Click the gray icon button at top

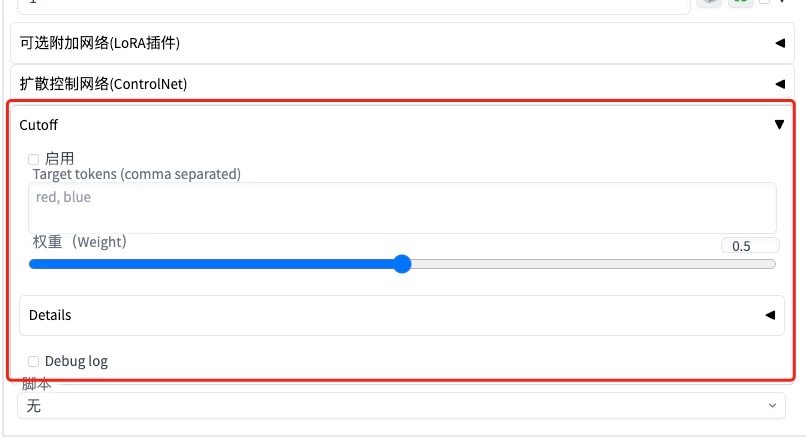tap(708, 3)
